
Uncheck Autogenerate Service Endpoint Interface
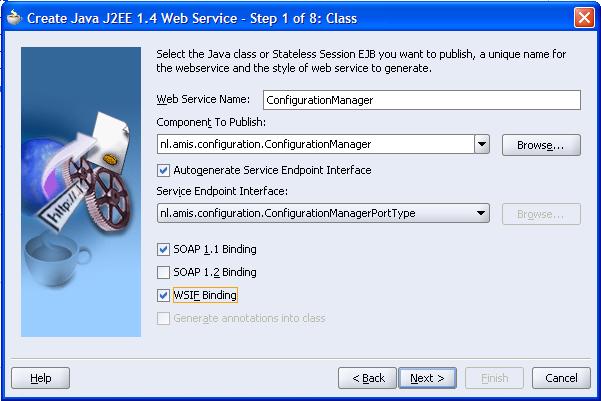[163, 170]
